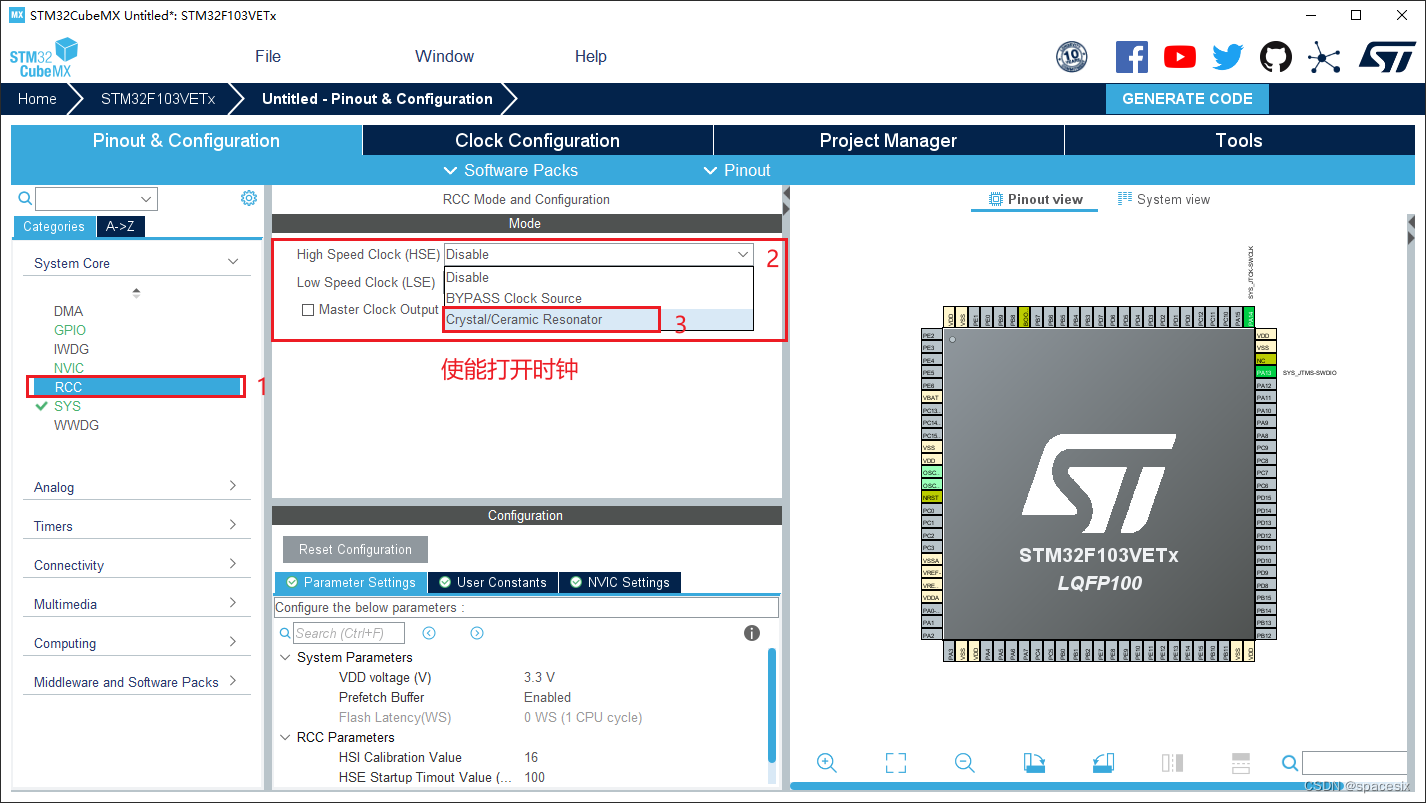Select the GPIO peripheral item
This screenshot has height=803, width=1426.
coord(70,330)
